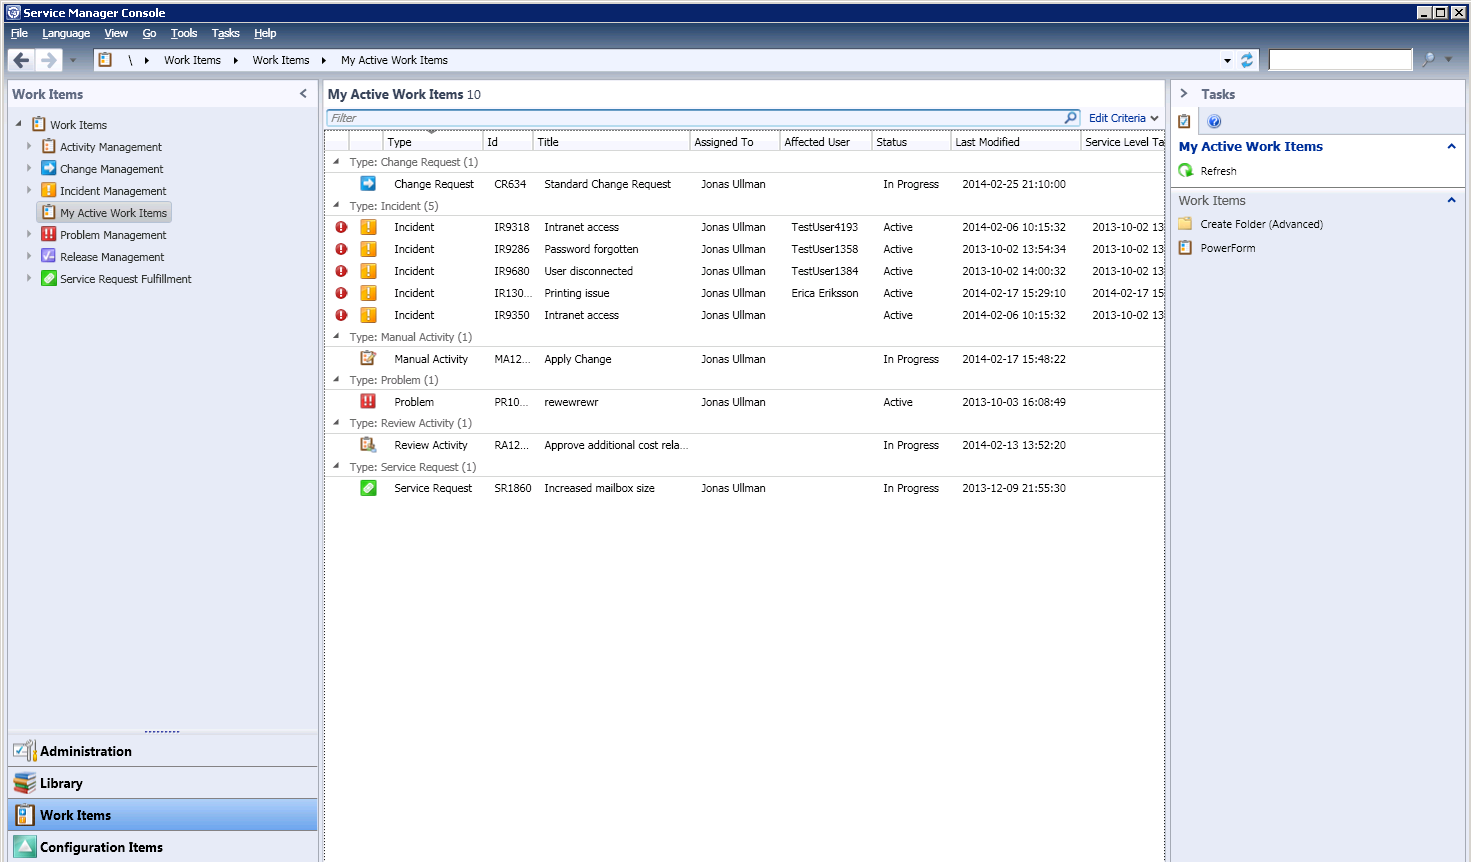Open the Configuration Items workspace

tap(163, 847)
